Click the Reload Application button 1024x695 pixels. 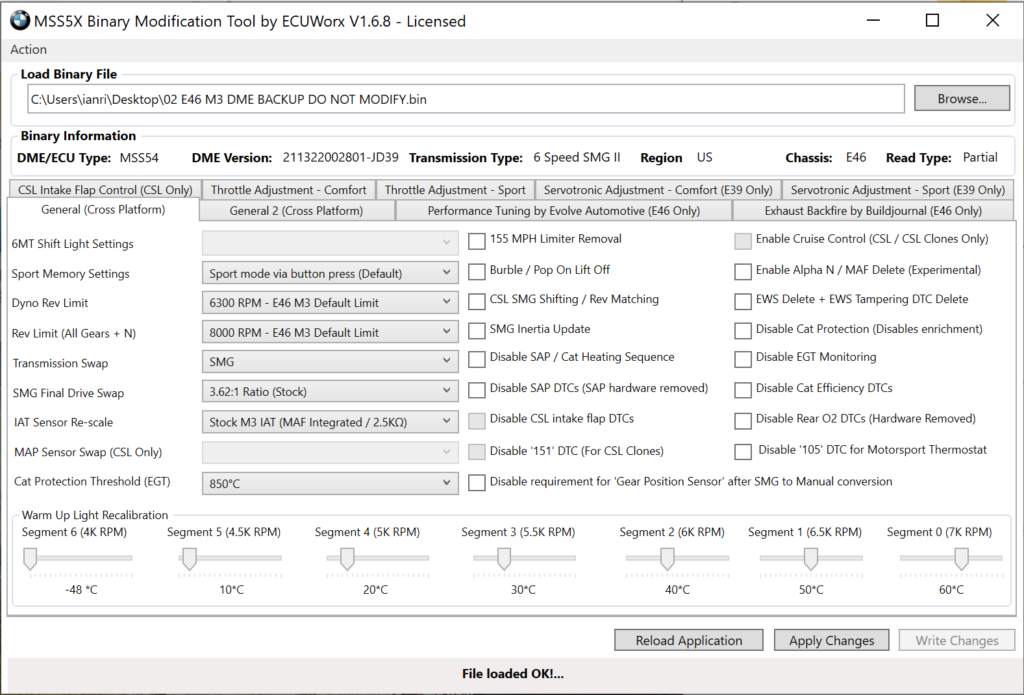coord(689,640)
